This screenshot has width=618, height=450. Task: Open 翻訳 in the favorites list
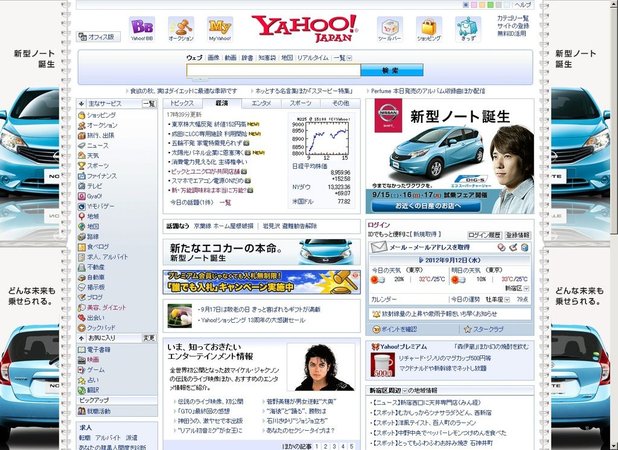tap(89, 390)
